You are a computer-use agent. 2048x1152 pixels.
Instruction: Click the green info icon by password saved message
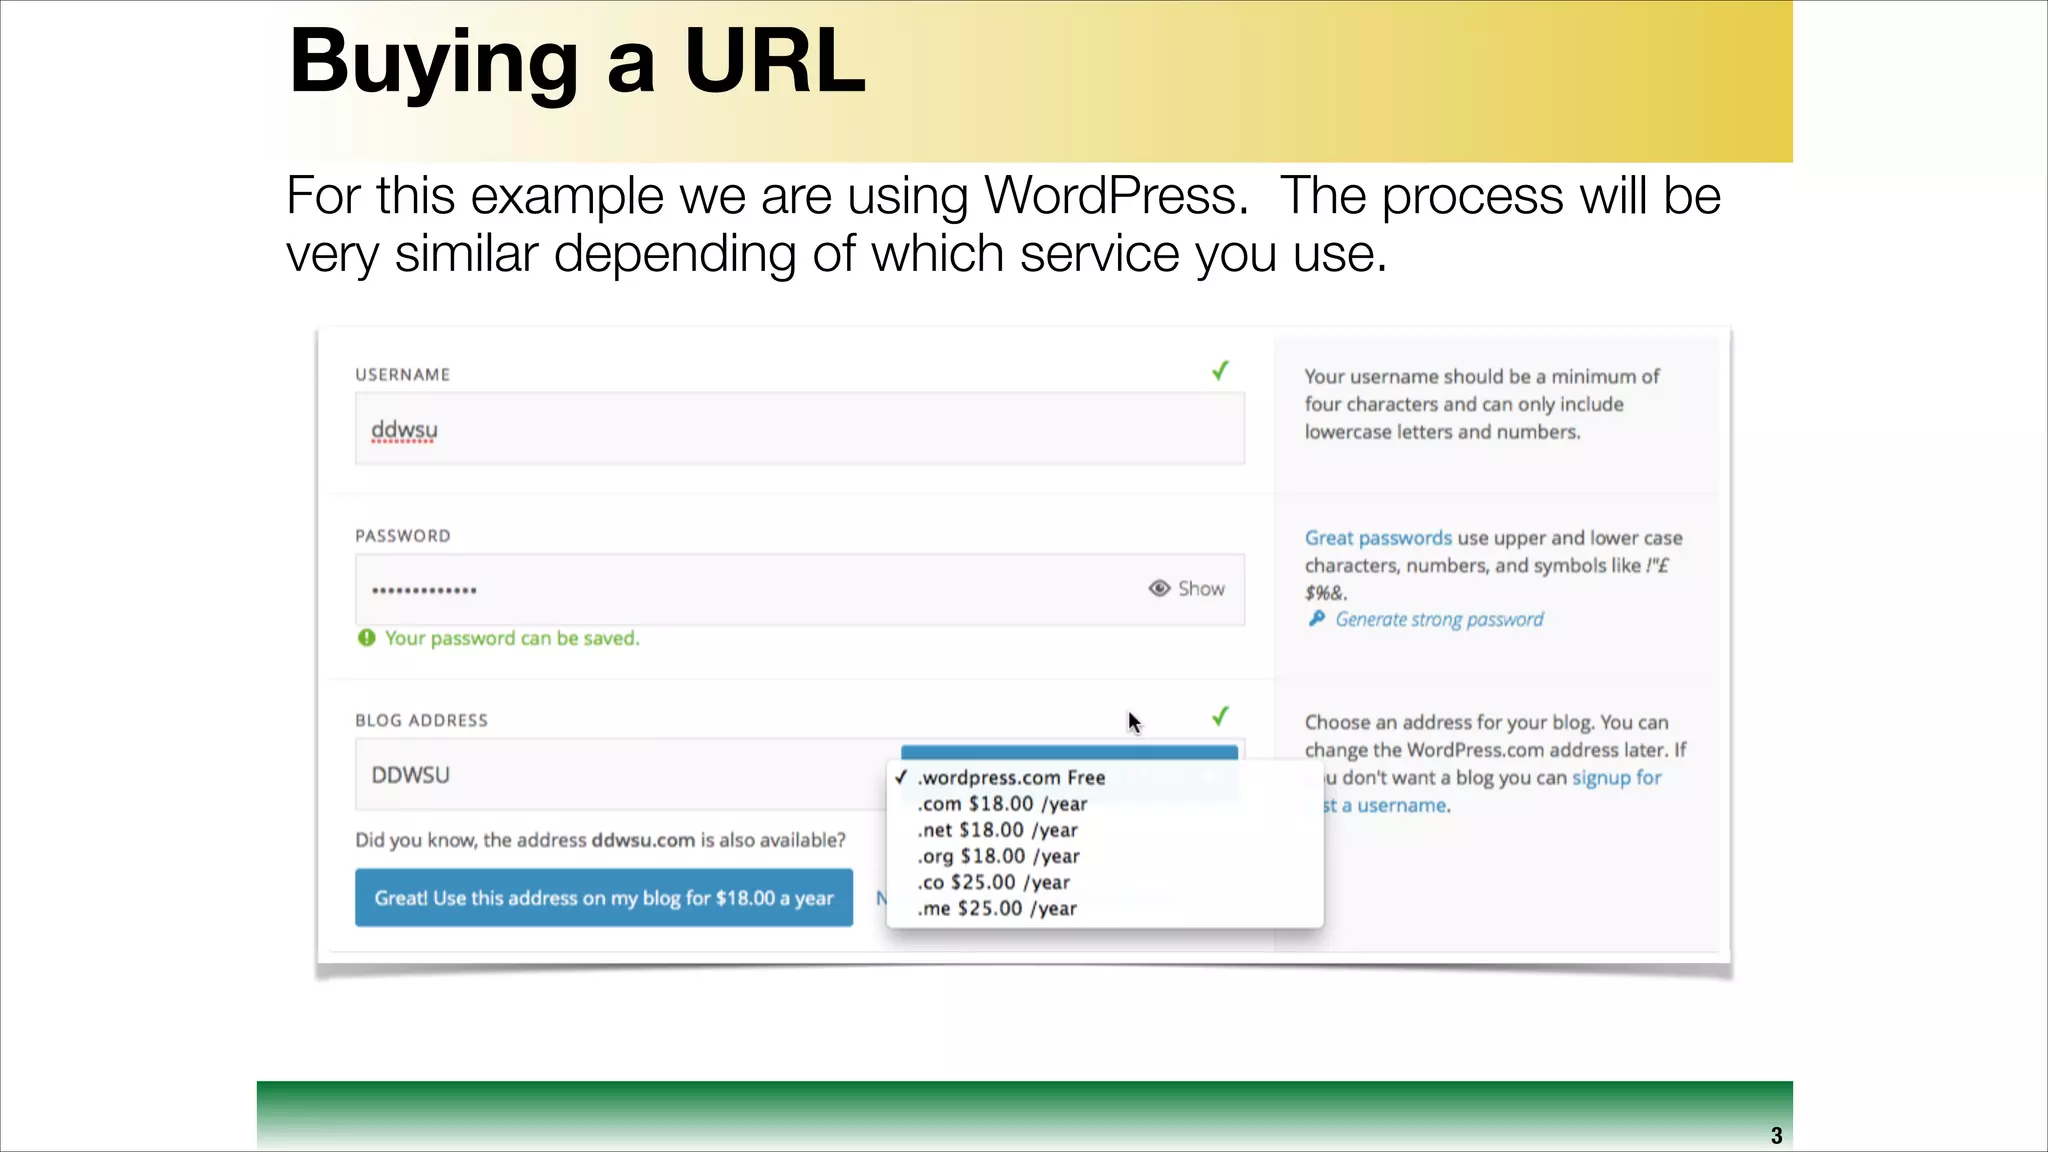click(367, 638)
